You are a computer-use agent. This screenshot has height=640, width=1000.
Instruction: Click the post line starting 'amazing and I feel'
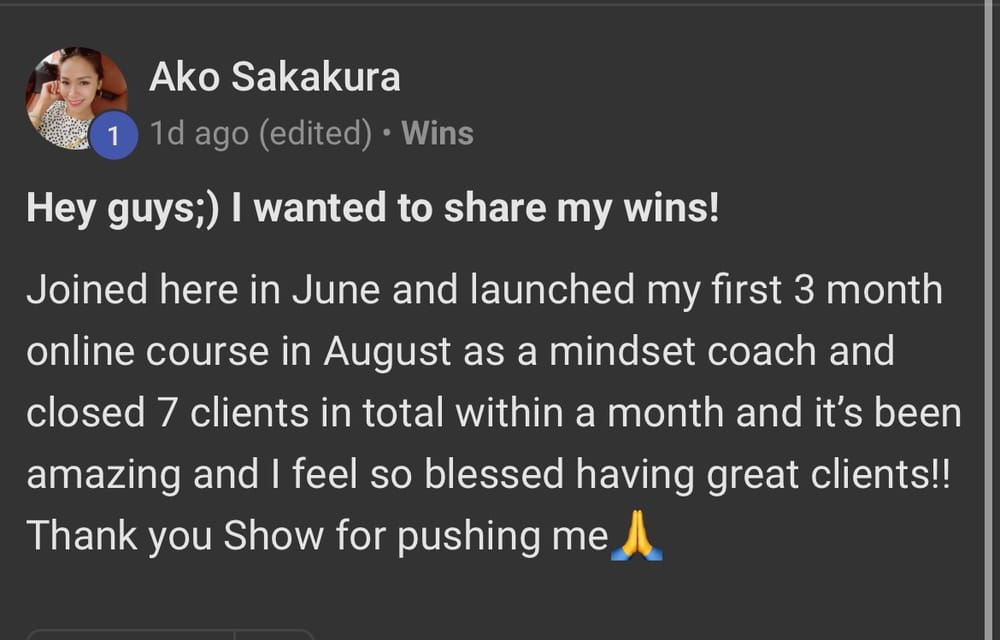click(x=489, y=476)
